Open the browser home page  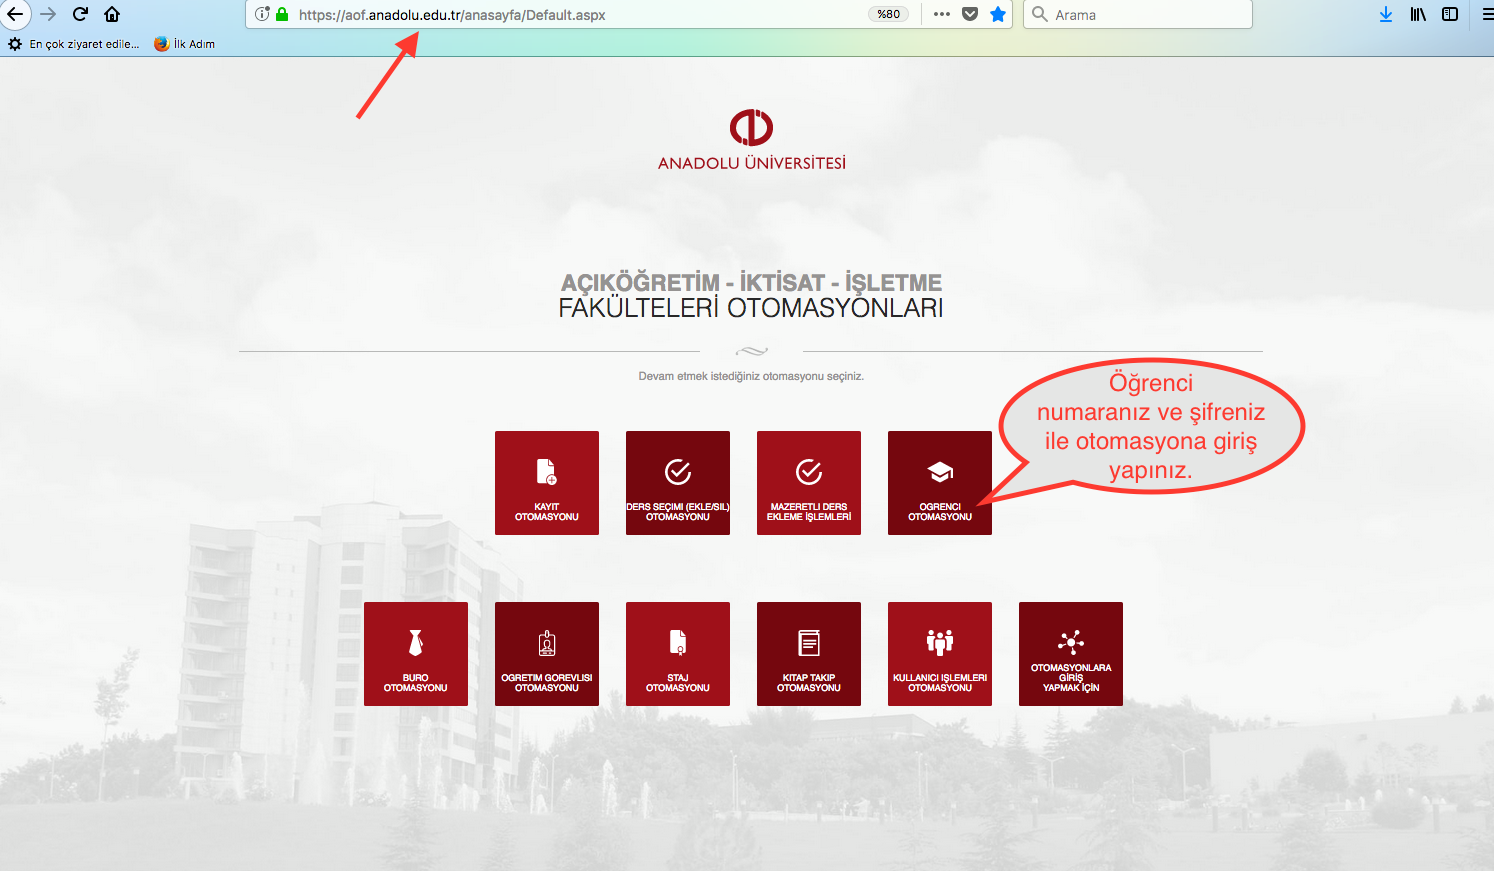pos(112,14)
